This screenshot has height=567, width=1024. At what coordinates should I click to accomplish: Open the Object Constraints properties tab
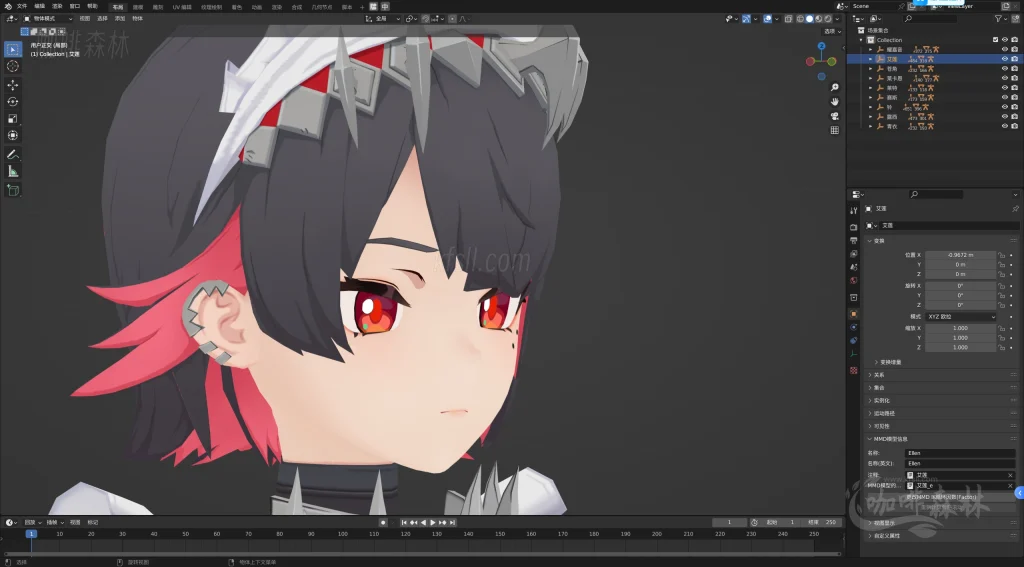[854, 340]
